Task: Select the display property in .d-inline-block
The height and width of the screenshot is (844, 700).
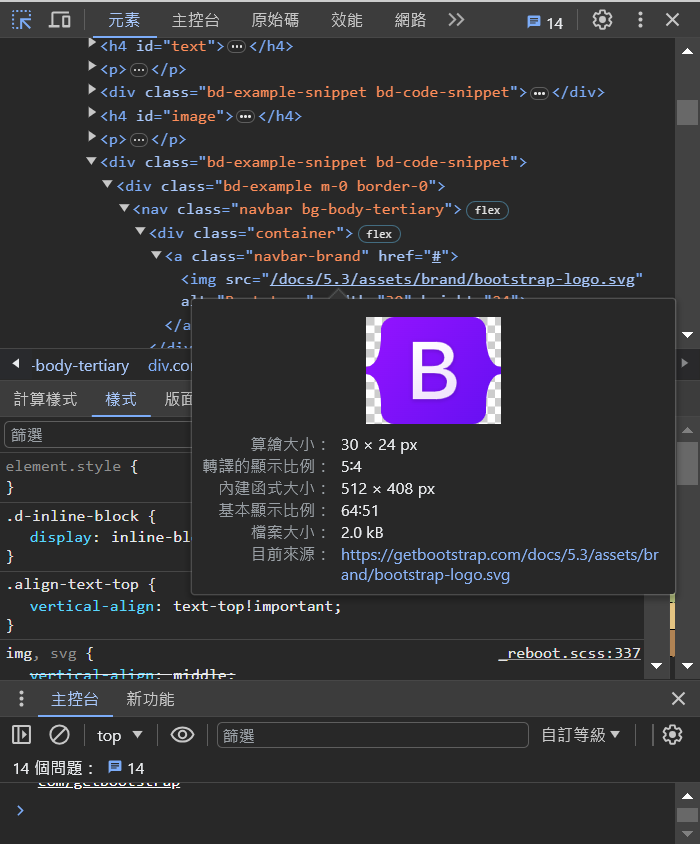Action: coord(60,537)
